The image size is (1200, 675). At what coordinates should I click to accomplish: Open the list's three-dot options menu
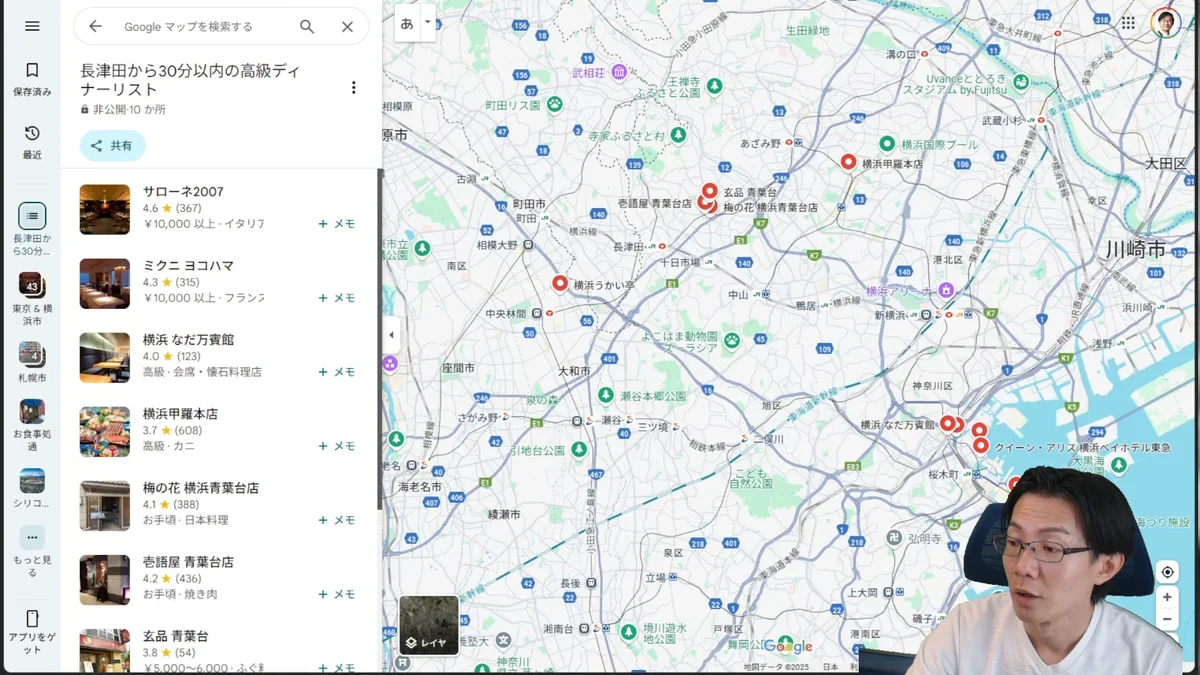click(x=353, y=88)
